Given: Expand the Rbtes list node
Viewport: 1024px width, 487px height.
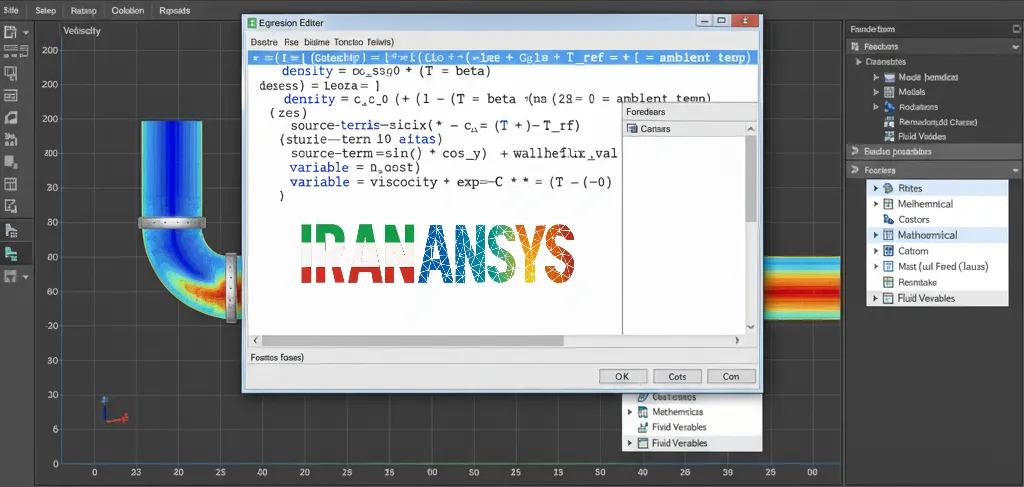Looking at the screenshot, I should [876, 188].
